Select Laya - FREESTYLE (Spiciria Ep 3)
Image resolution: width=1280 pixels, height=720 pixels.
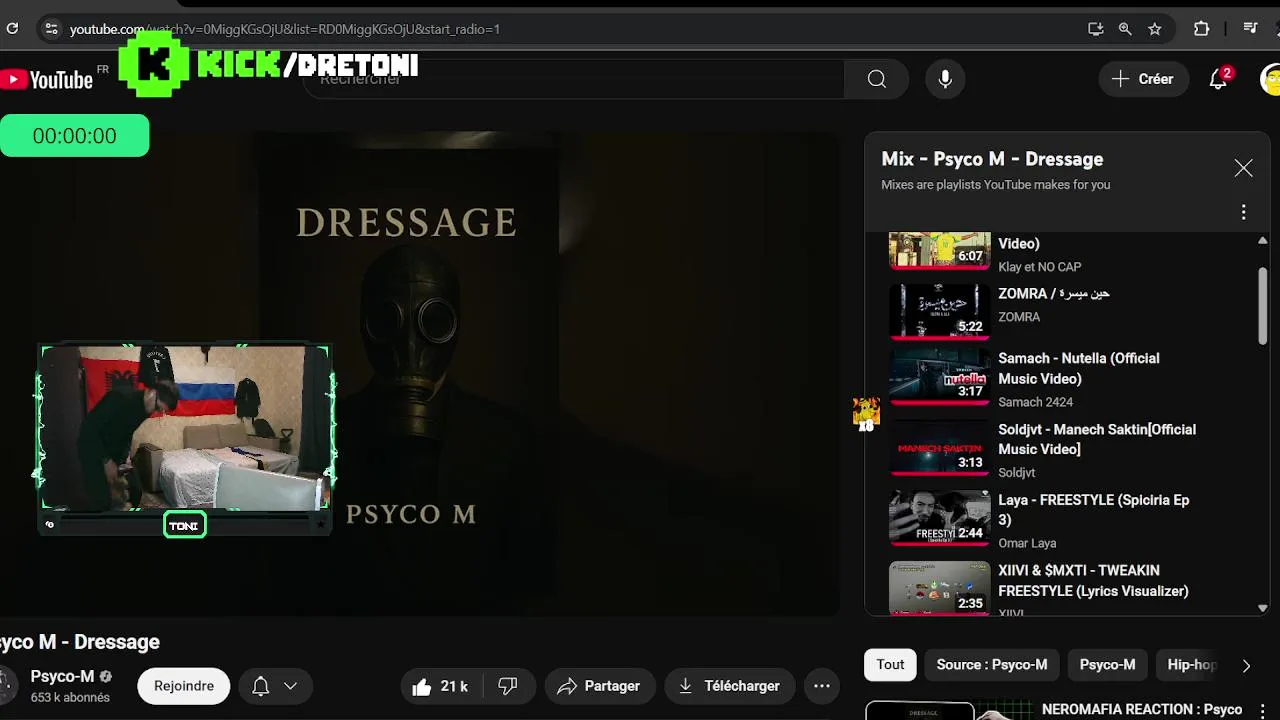point(1094,510)
